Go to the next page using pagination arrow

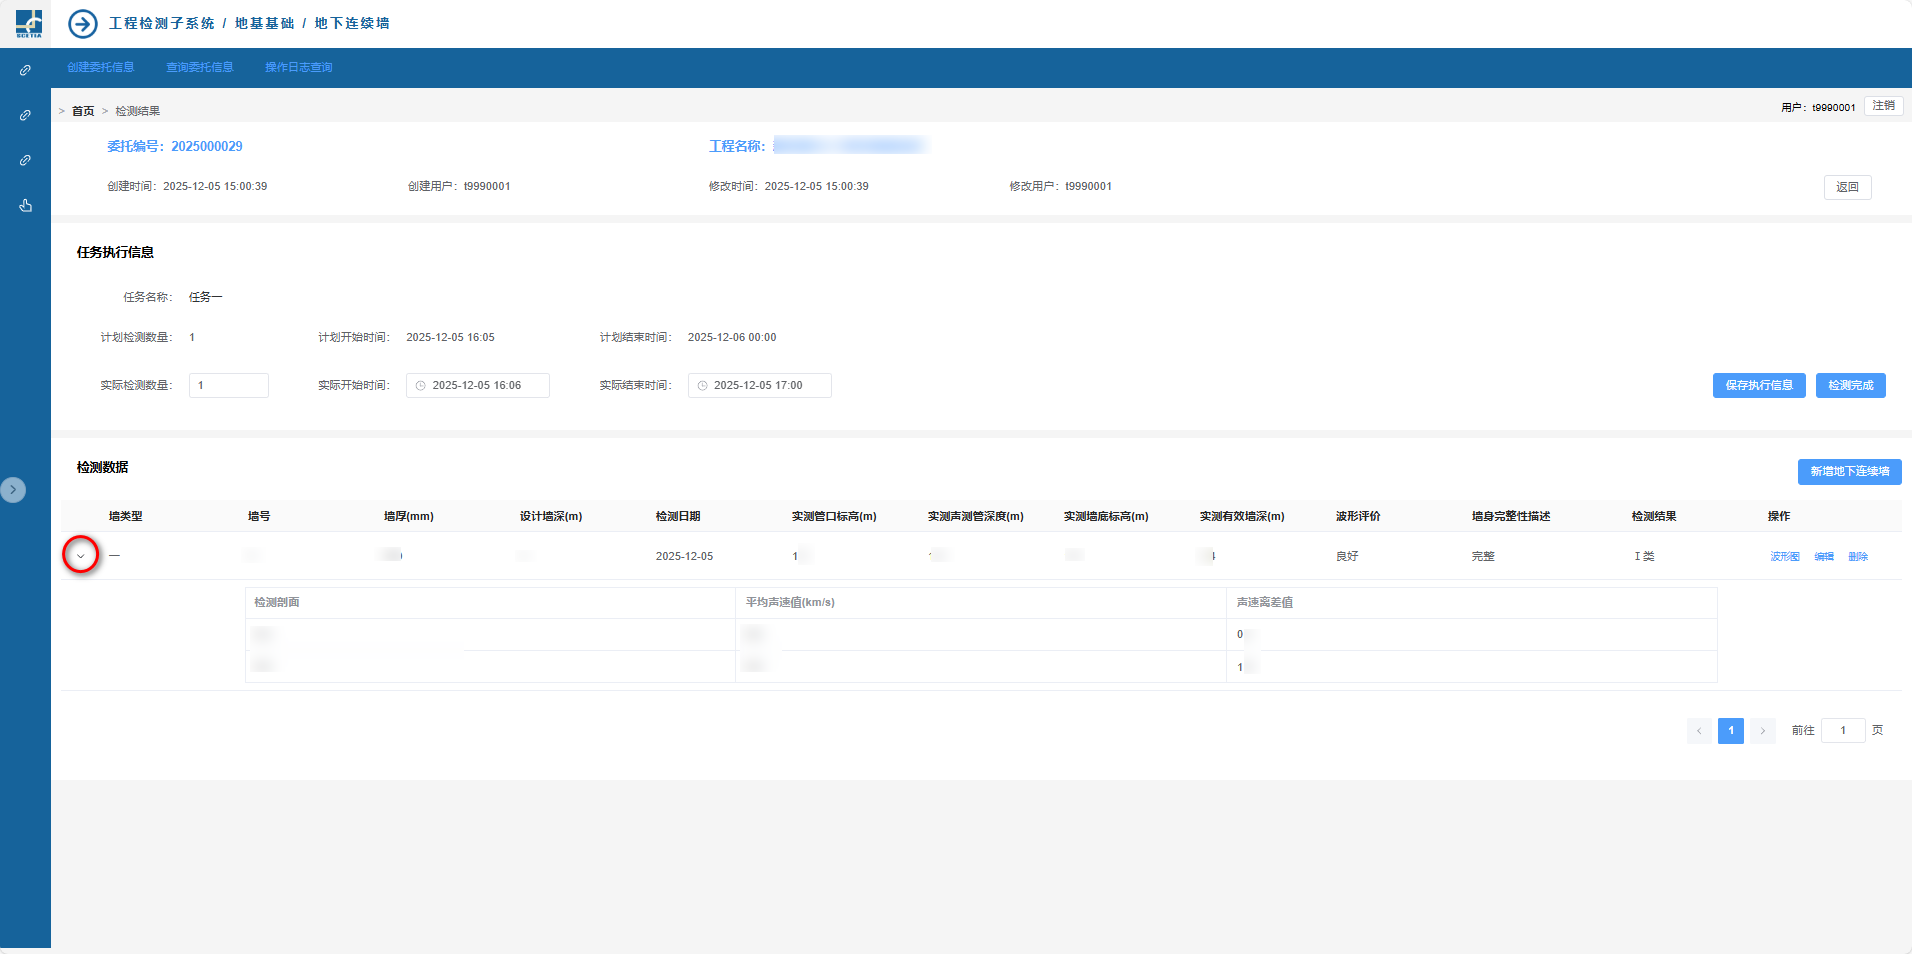coord(1762,731)
